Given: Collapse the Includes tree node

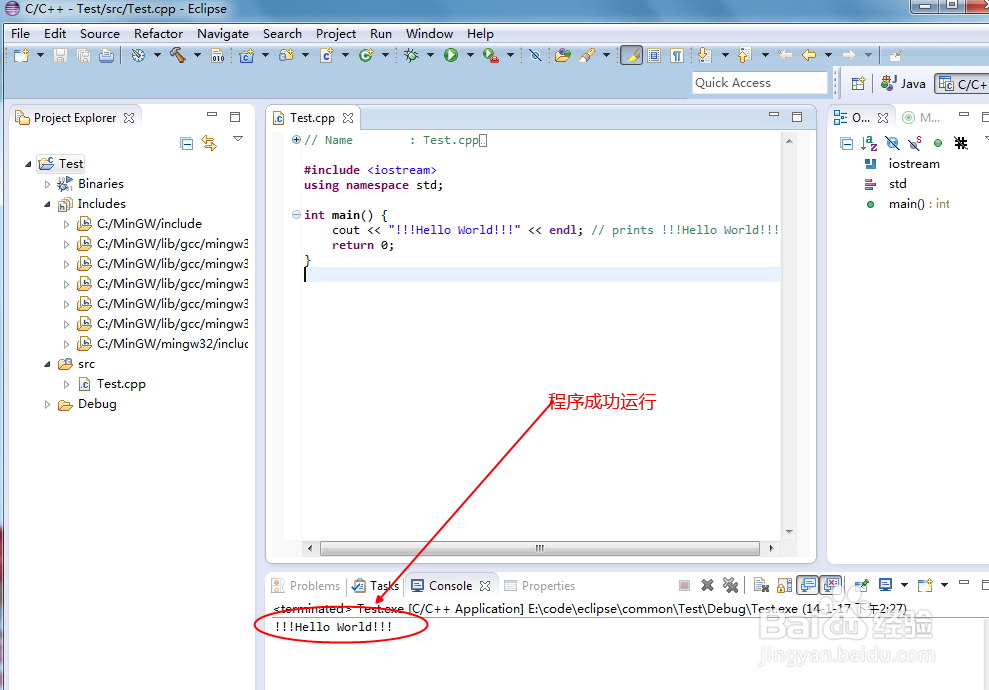Looking at the screenshot, I should [x=47, y=204].
